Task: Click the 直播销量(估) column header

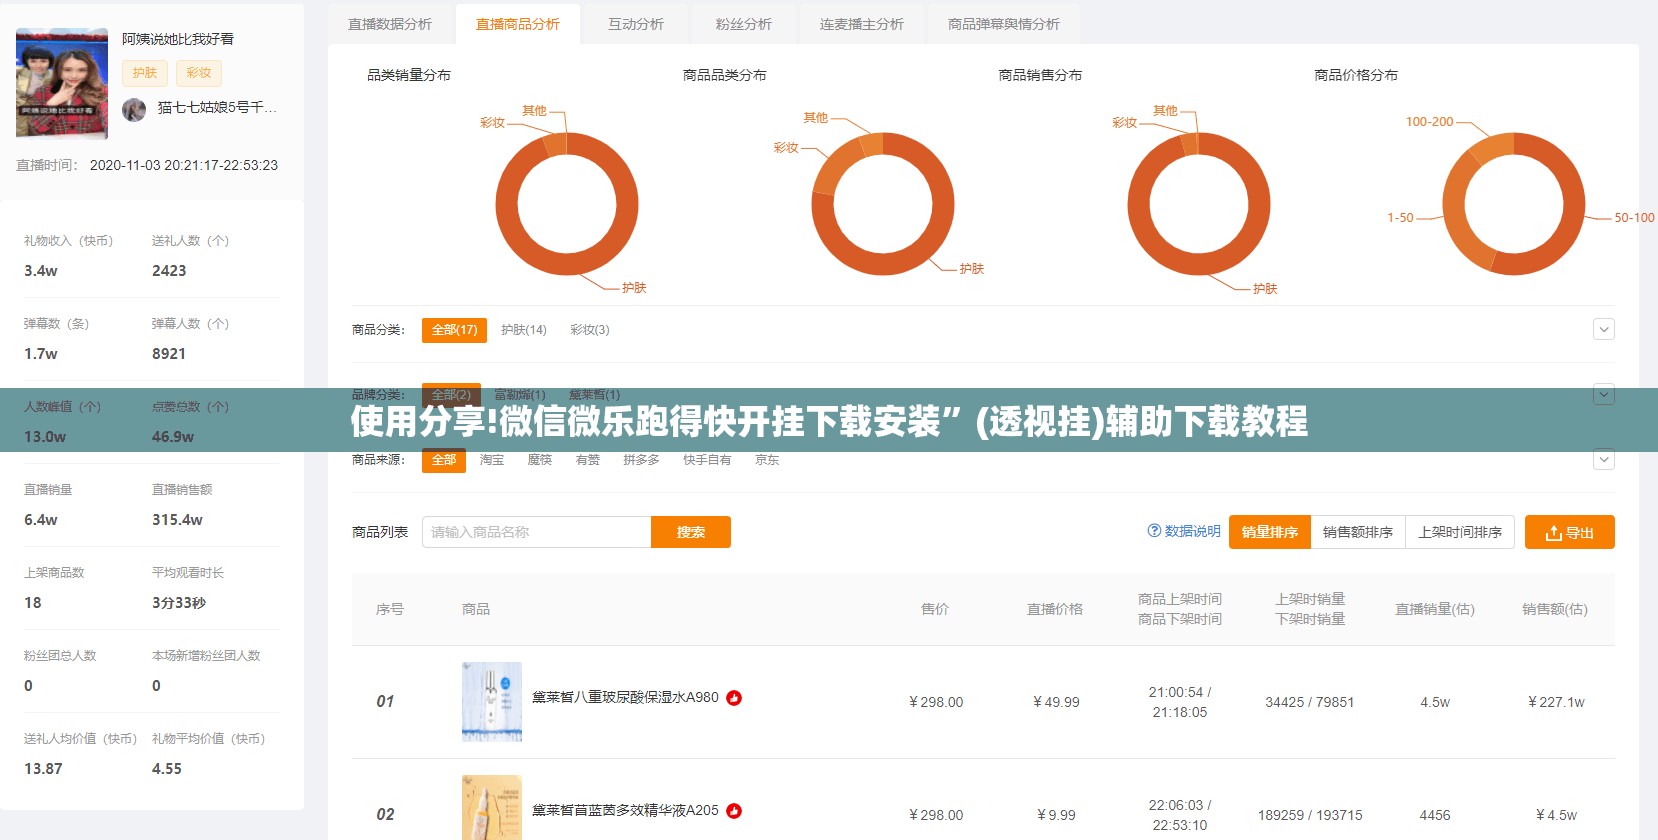Action: [1435, 609]
